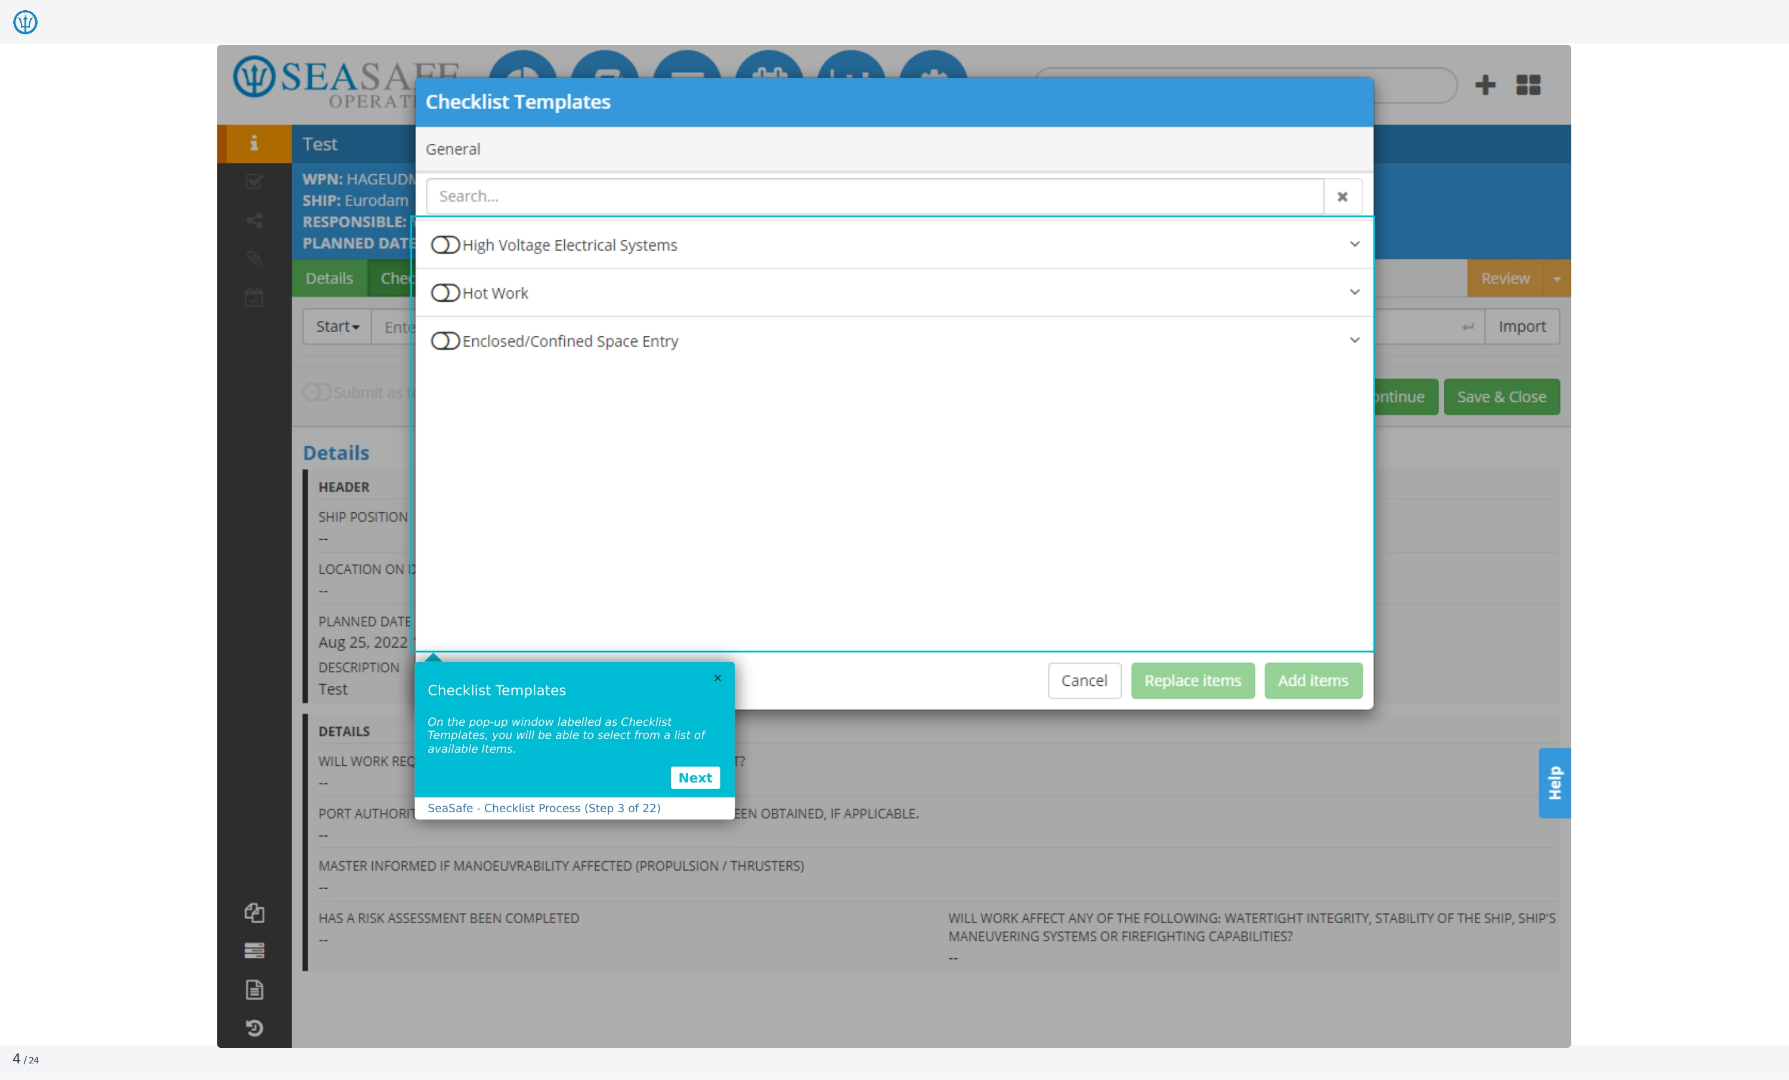Toggle the Hot Work switch

pyautogui.click(x=445, y=293)
